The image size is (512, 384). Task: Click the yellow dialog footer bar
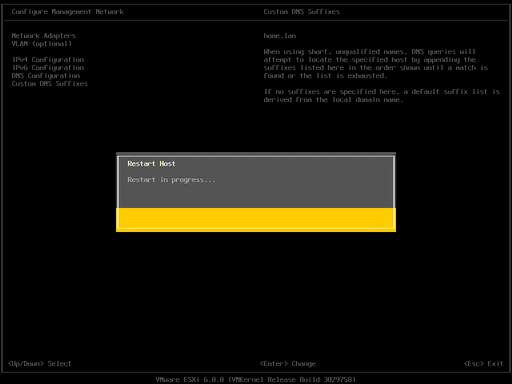click(x=256, y=219)
